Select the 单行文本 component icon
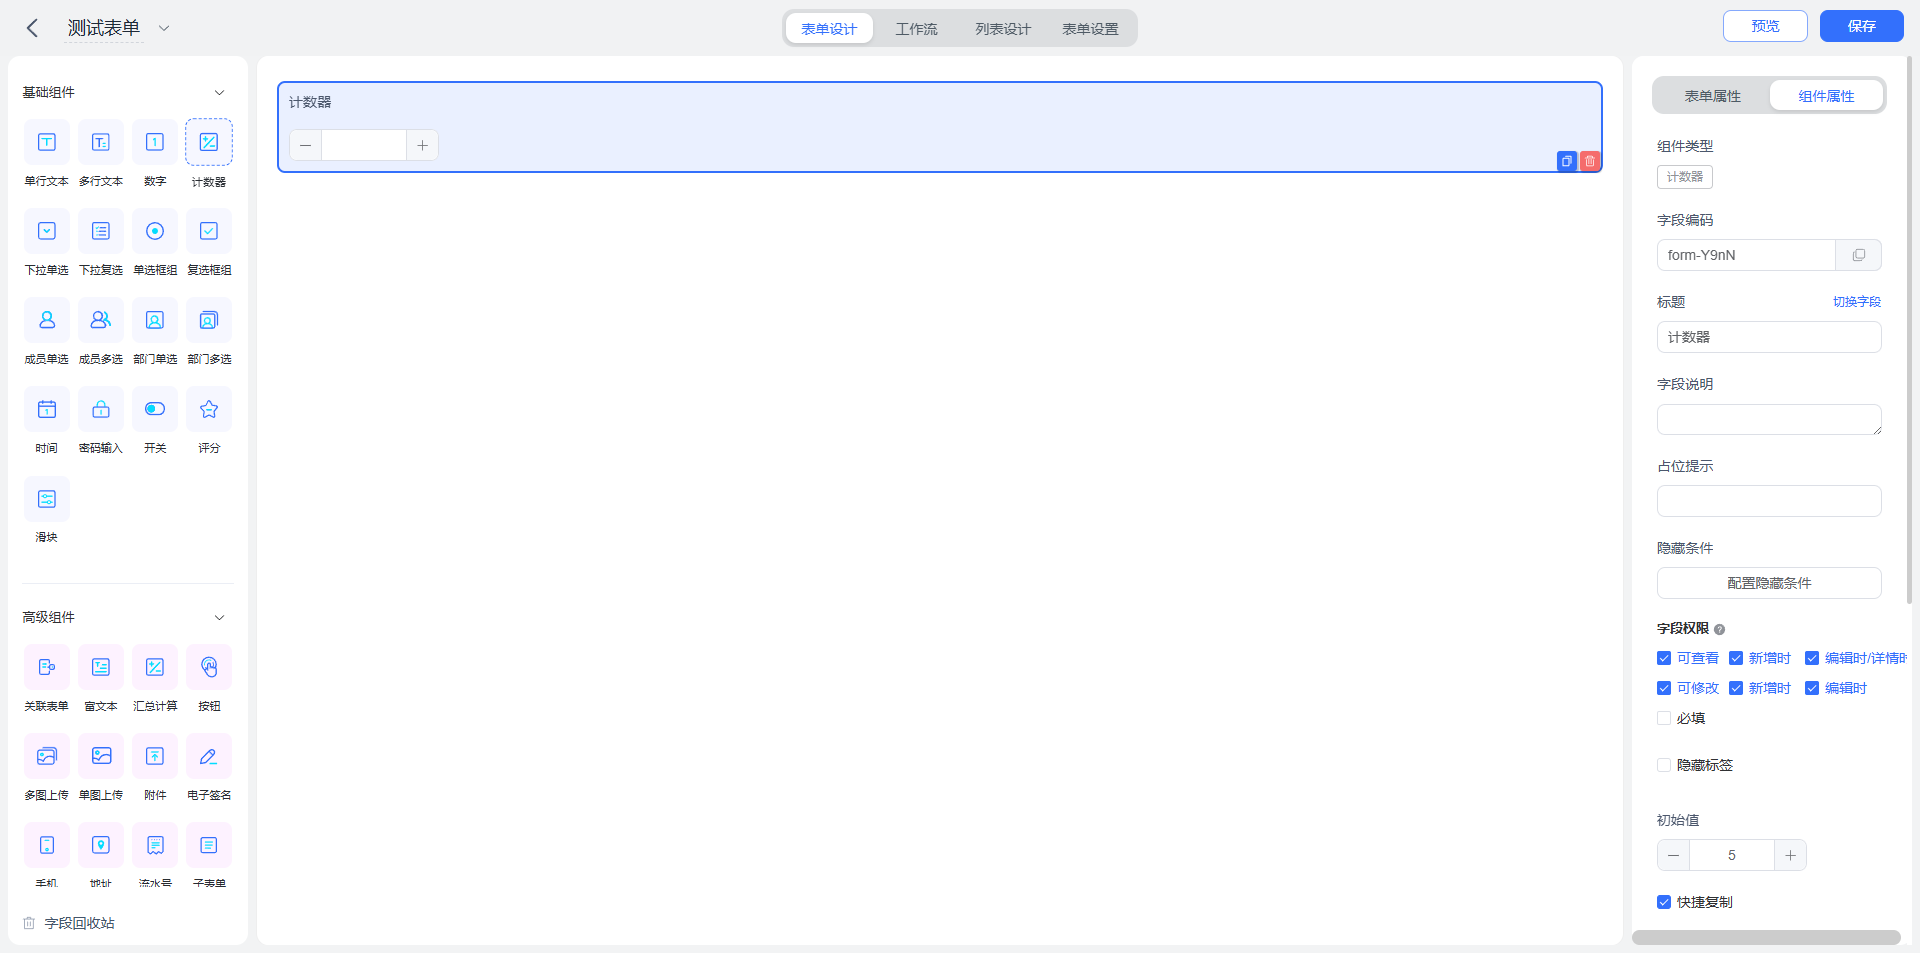The image size is (1920, 953). [x=47, y=142]
